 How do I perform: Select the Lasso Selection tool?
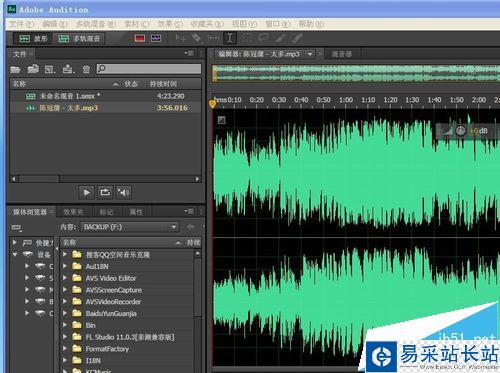pos(264,38)
